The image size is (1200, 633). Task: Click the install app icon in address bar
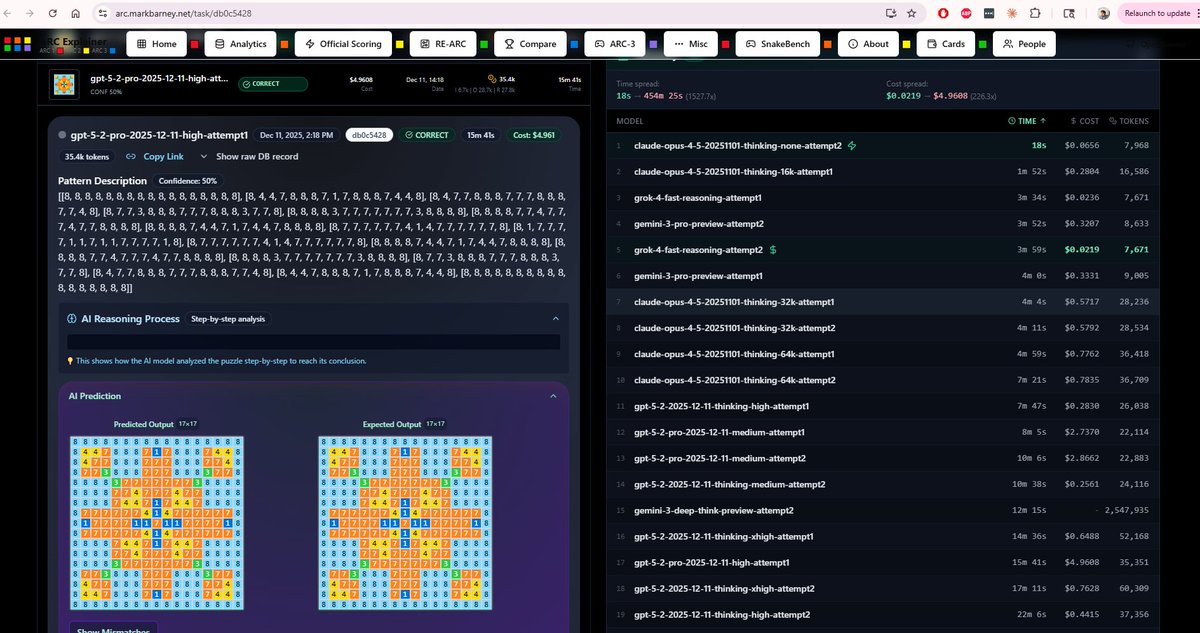(x=890, y=14)
